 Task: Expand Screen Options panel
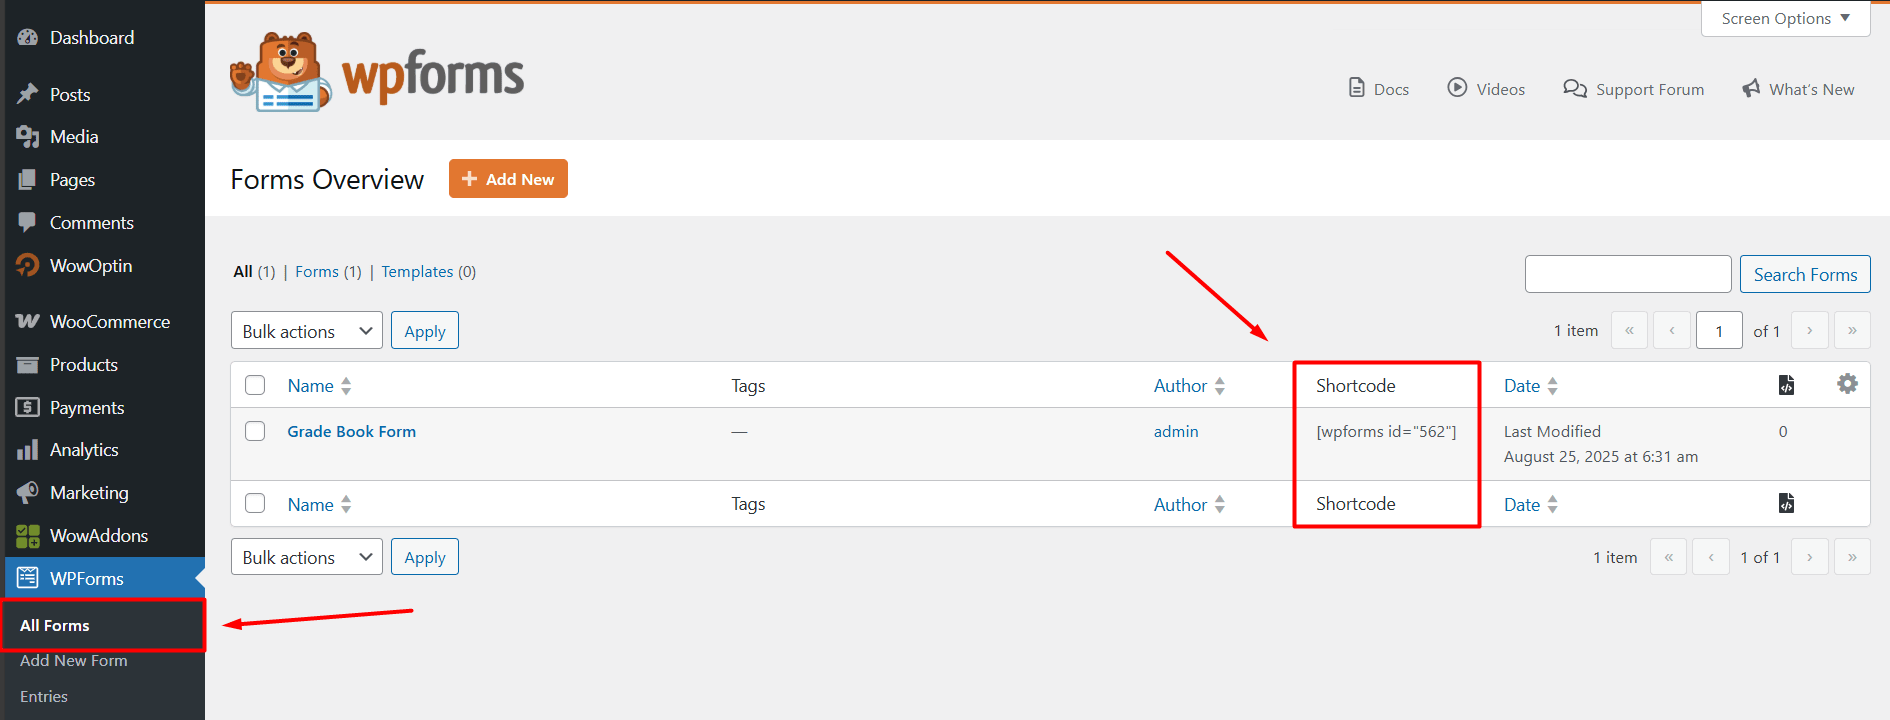[1785, 18]
